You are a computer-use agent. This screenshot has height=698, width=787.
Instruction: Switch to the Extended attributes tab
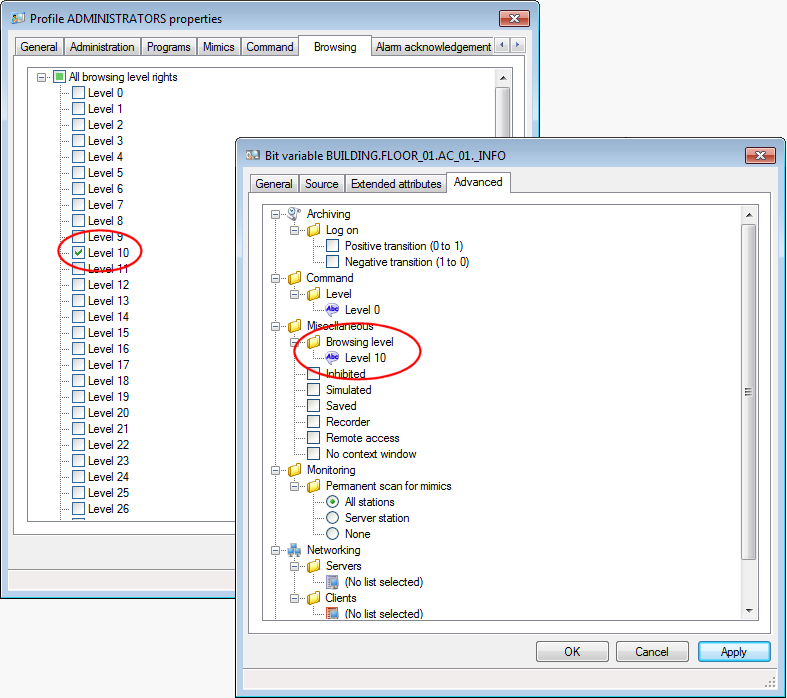point(396,184)
